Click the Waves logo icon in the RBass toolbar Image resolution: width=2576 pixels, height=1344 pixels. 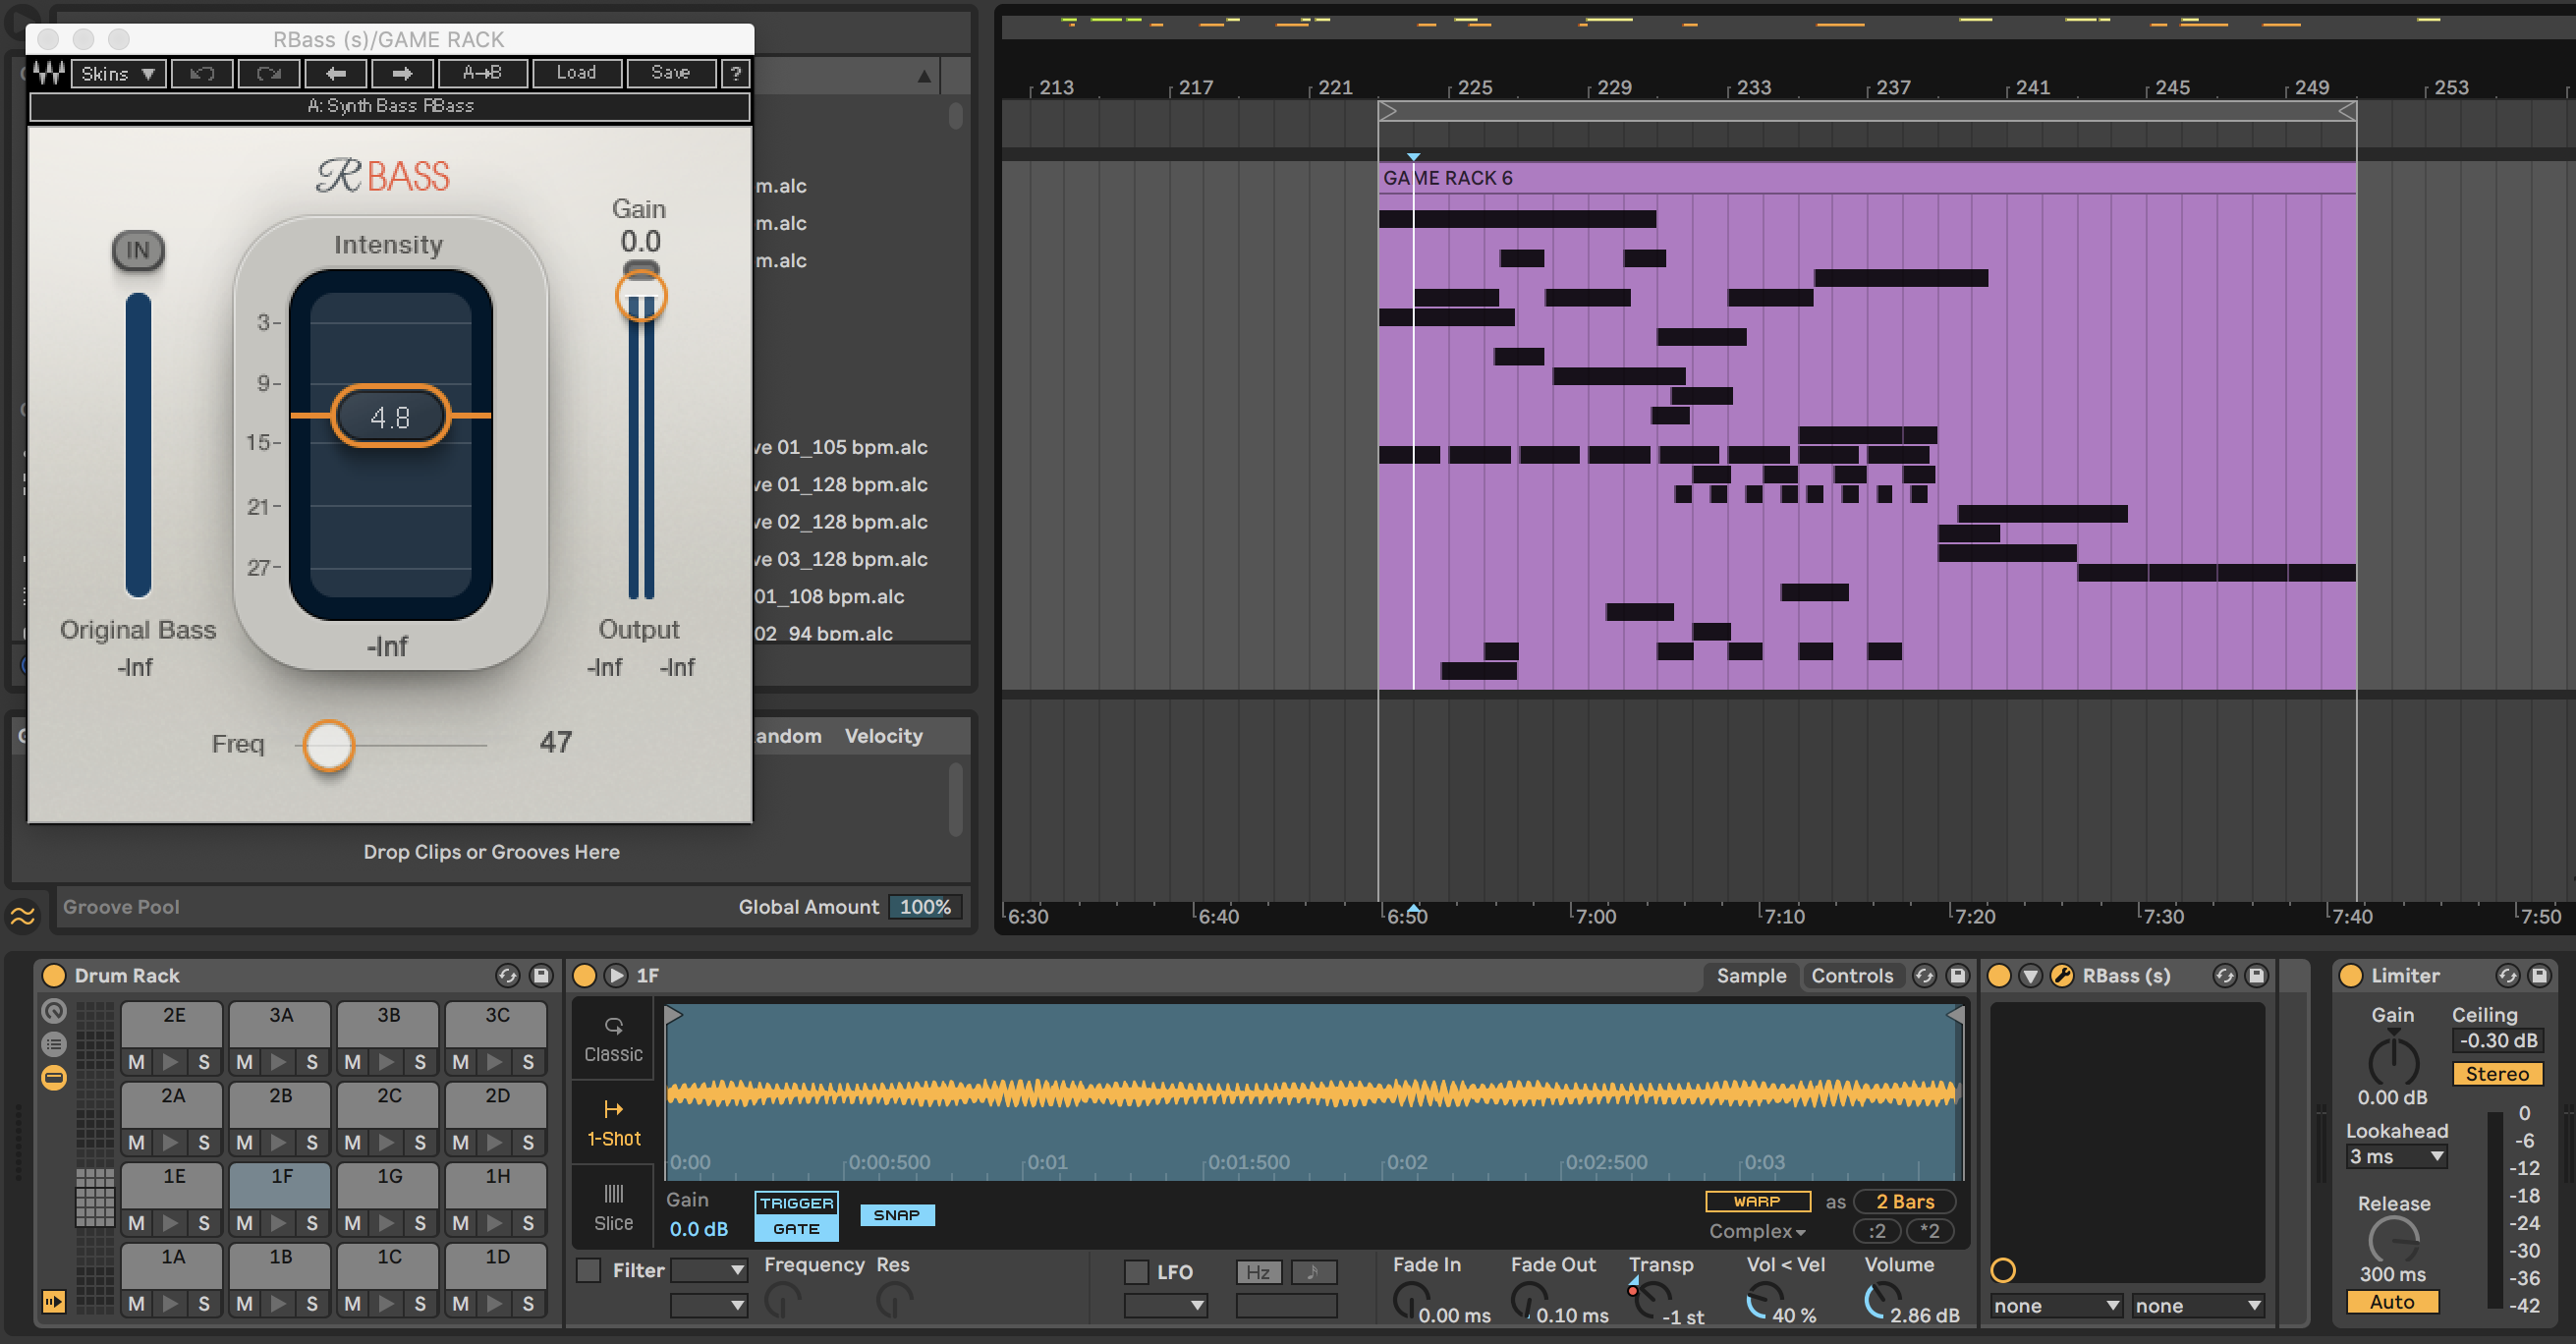tap(49, 73)
